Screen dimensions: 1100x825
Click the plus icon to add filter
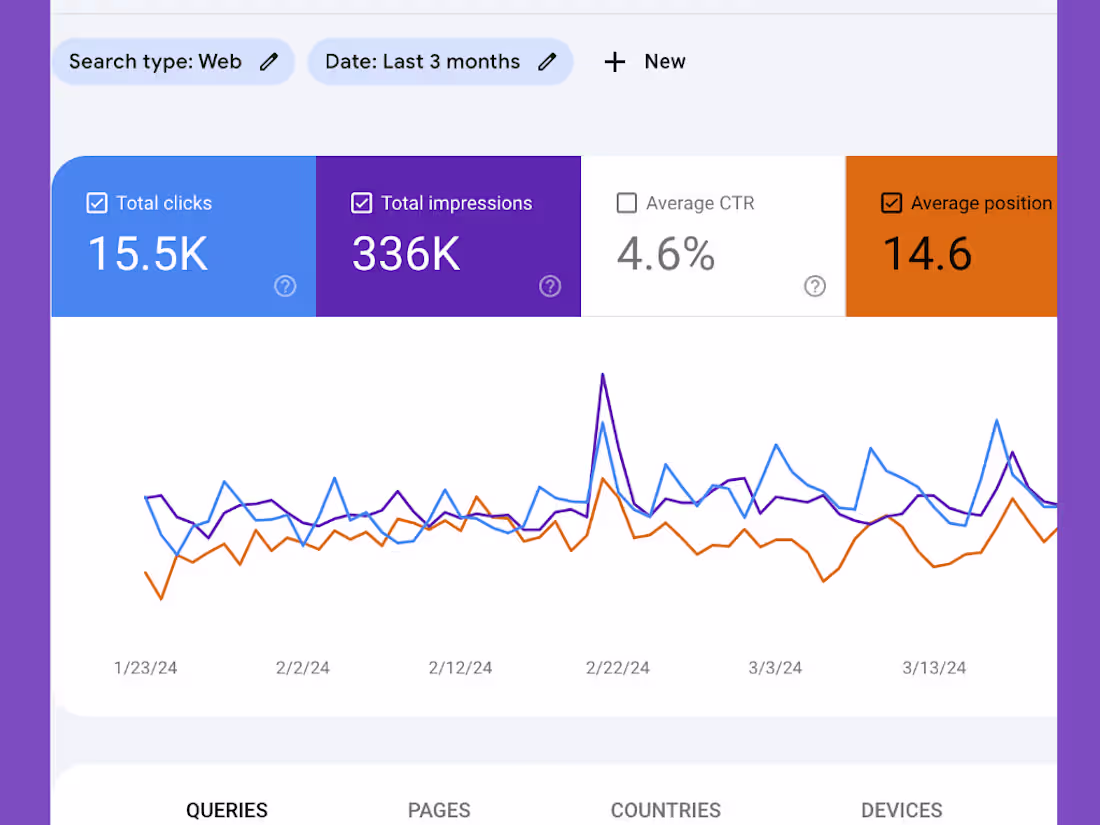coord(615,62)
